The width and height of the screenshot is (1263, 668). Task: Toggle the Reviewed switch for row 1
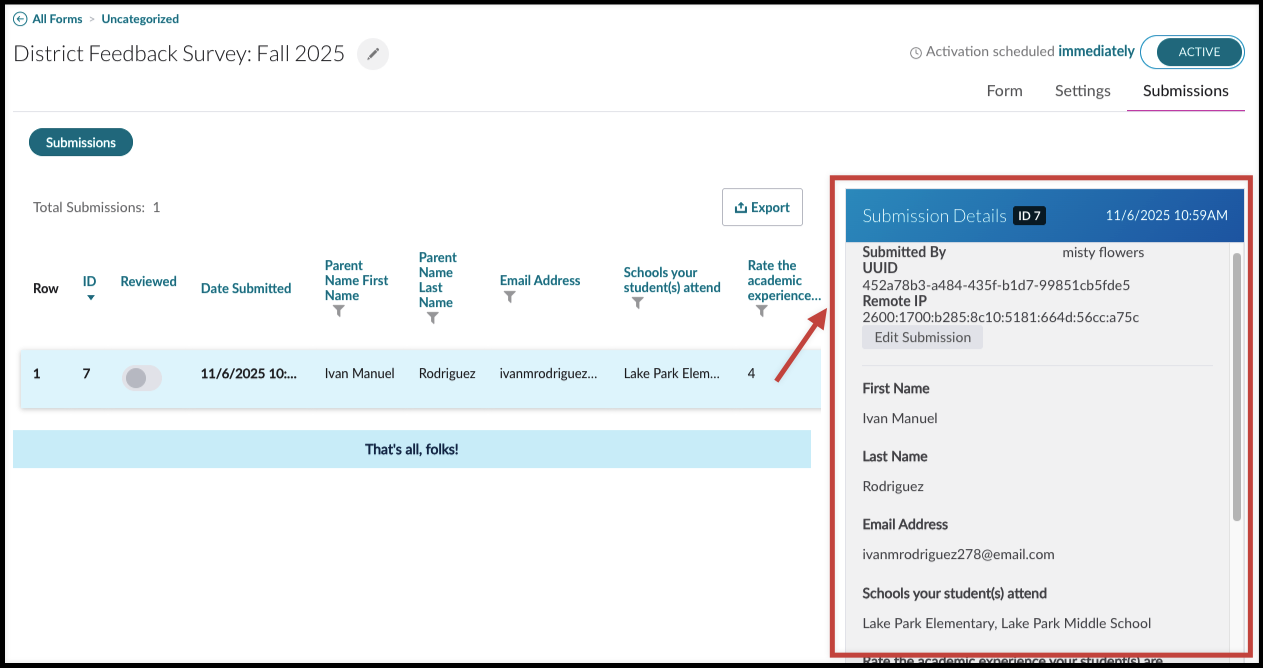point(141,377)
